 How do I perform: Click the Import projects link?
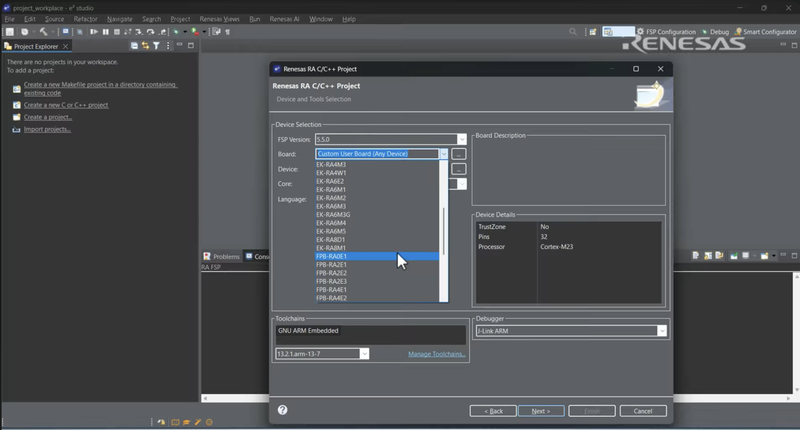(x=47, y=130)
